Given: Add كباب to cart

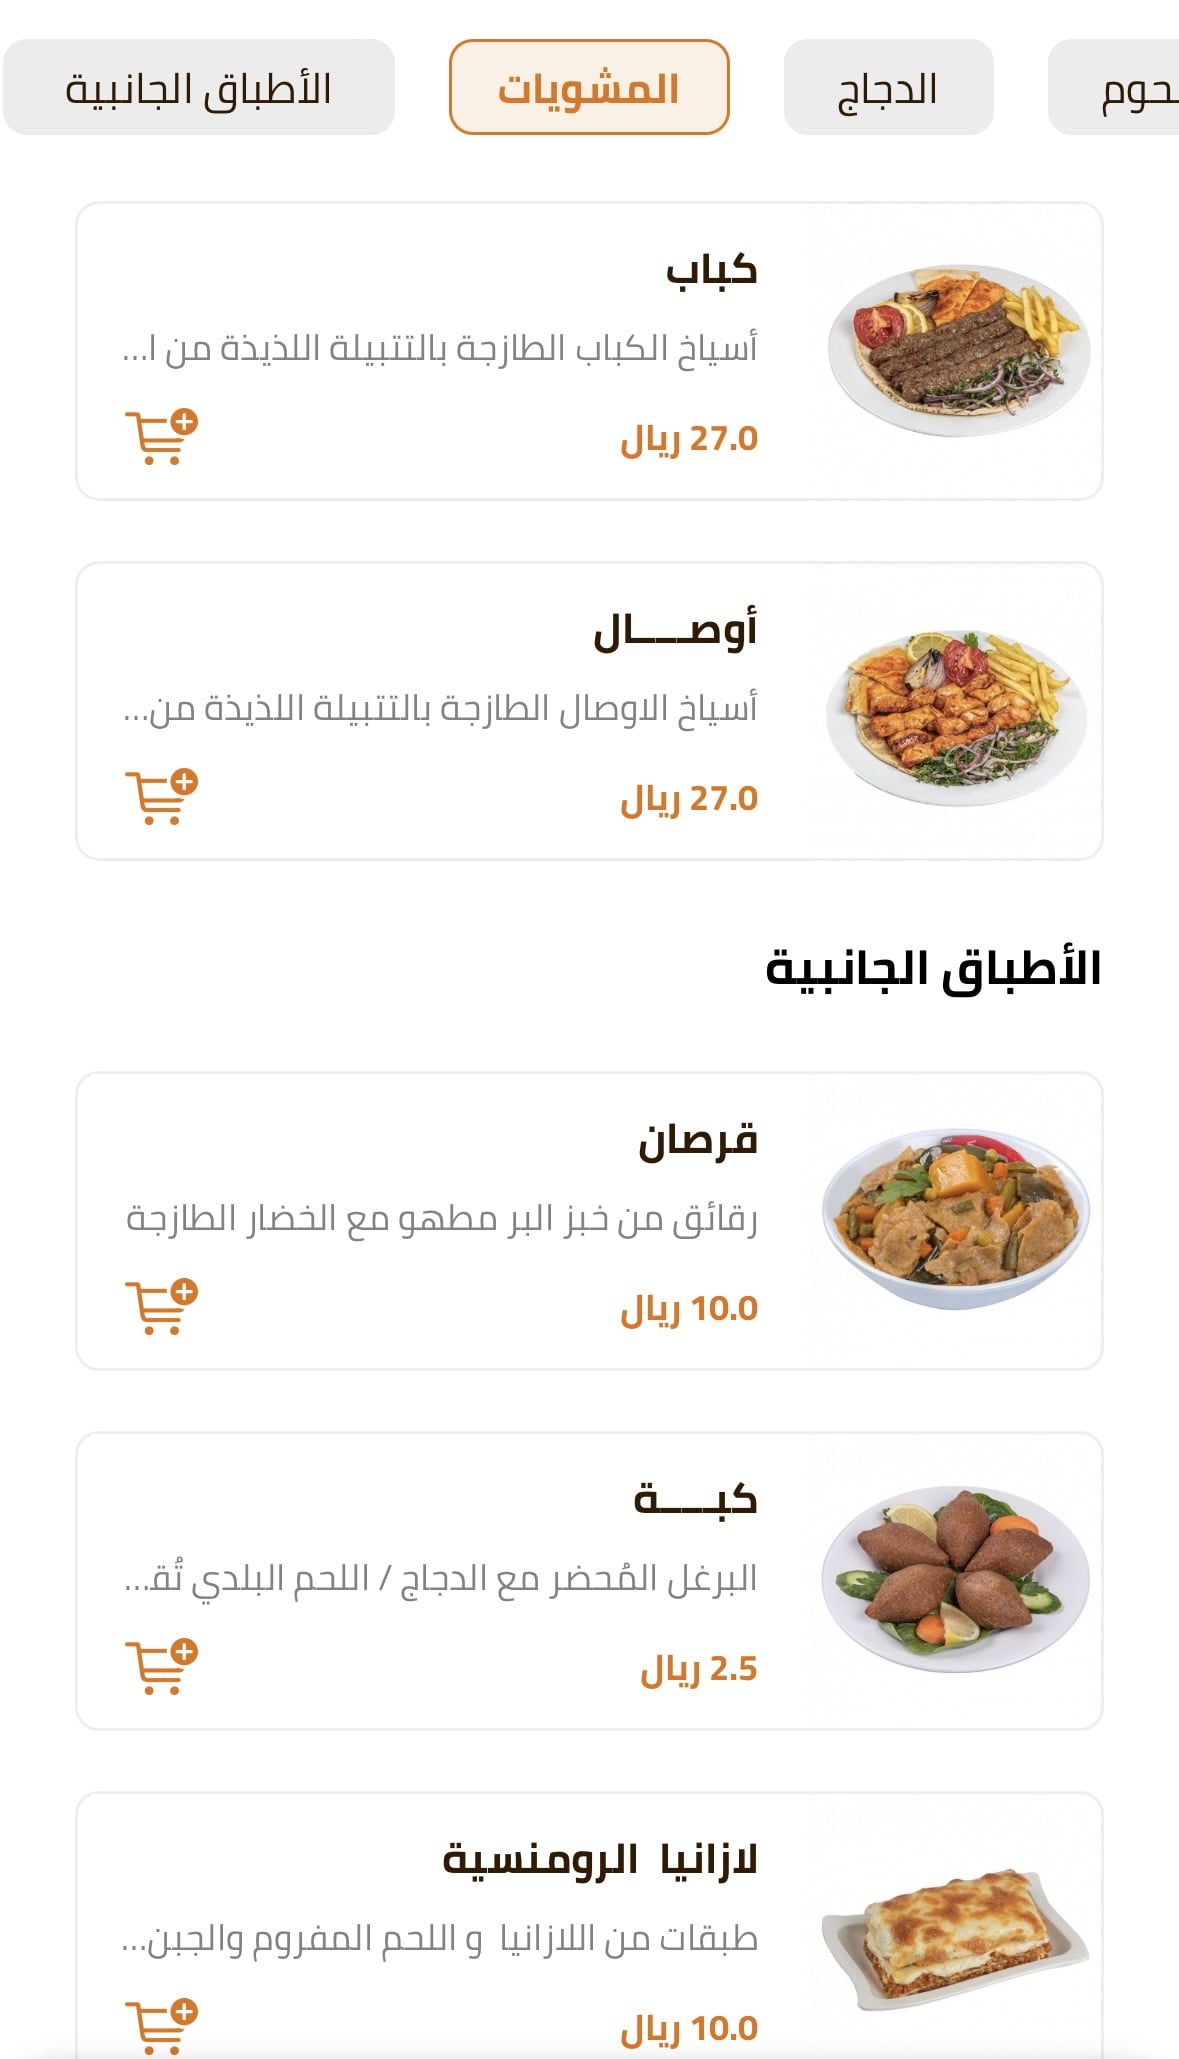Looking at the screenshot, I should click(161, 437).
